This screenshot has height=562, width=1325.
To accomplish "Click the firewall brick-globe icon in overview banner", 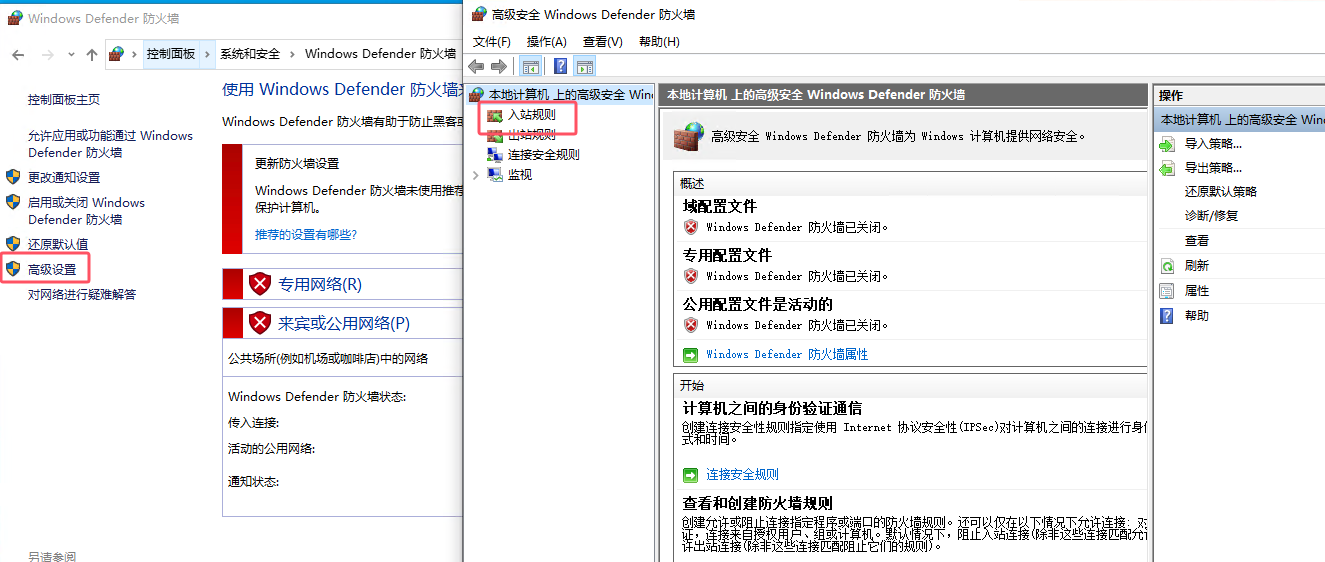I will click(688, 135).
